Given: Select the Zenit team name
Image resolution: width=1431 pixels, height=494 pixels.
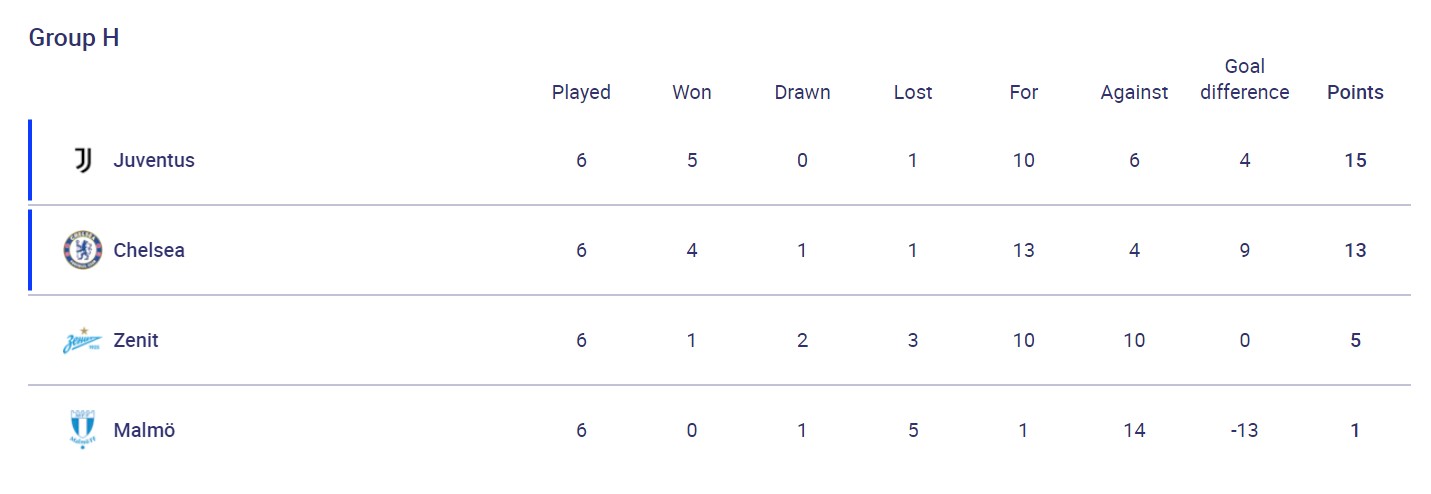Looking at the screenshot, I should click(136, 340).
